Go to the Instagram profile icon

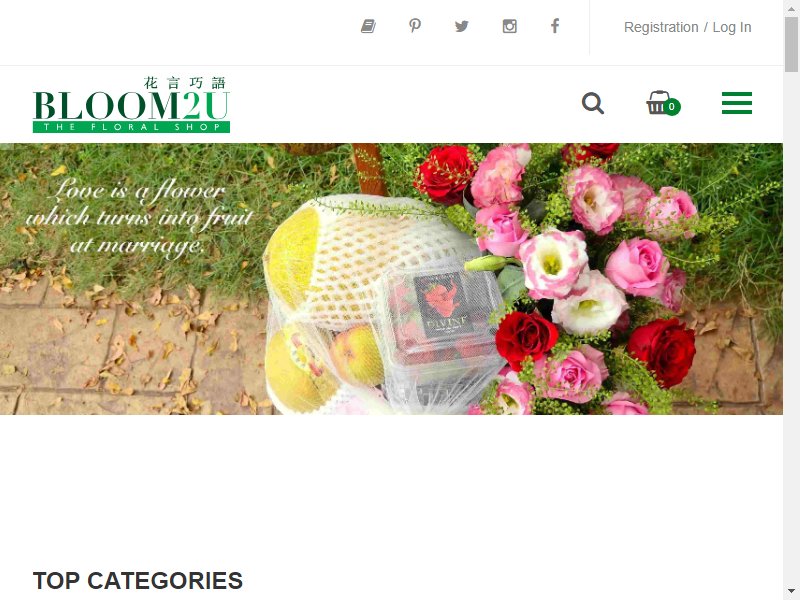(509, 26)
